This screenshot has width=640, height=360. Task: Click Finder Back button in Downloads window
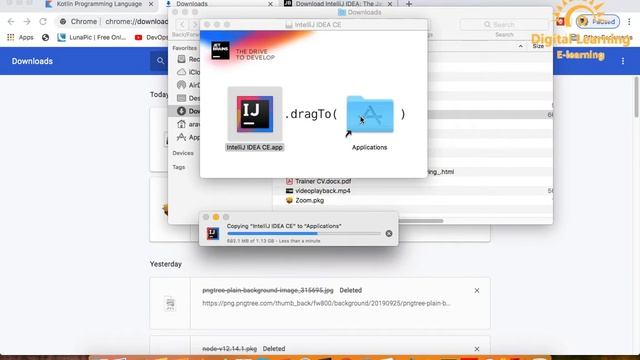point(182,24)
